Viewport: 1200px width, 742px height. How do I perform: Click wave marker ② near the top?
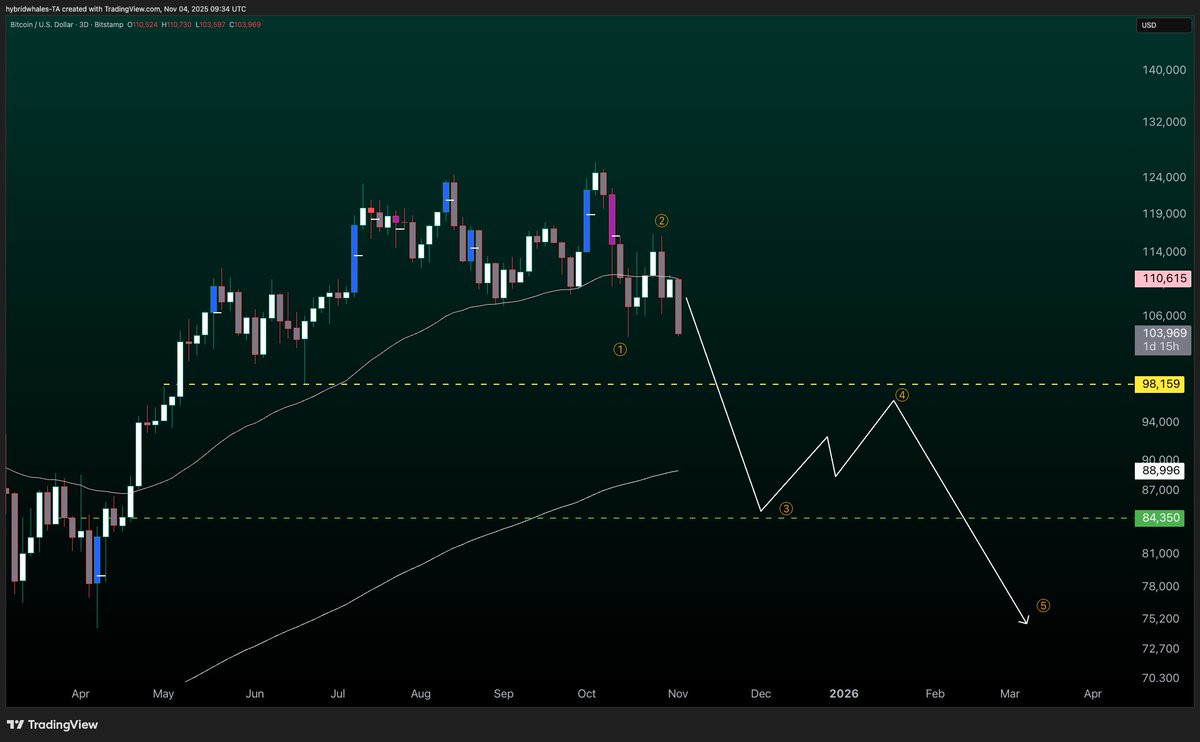[661, 220]
